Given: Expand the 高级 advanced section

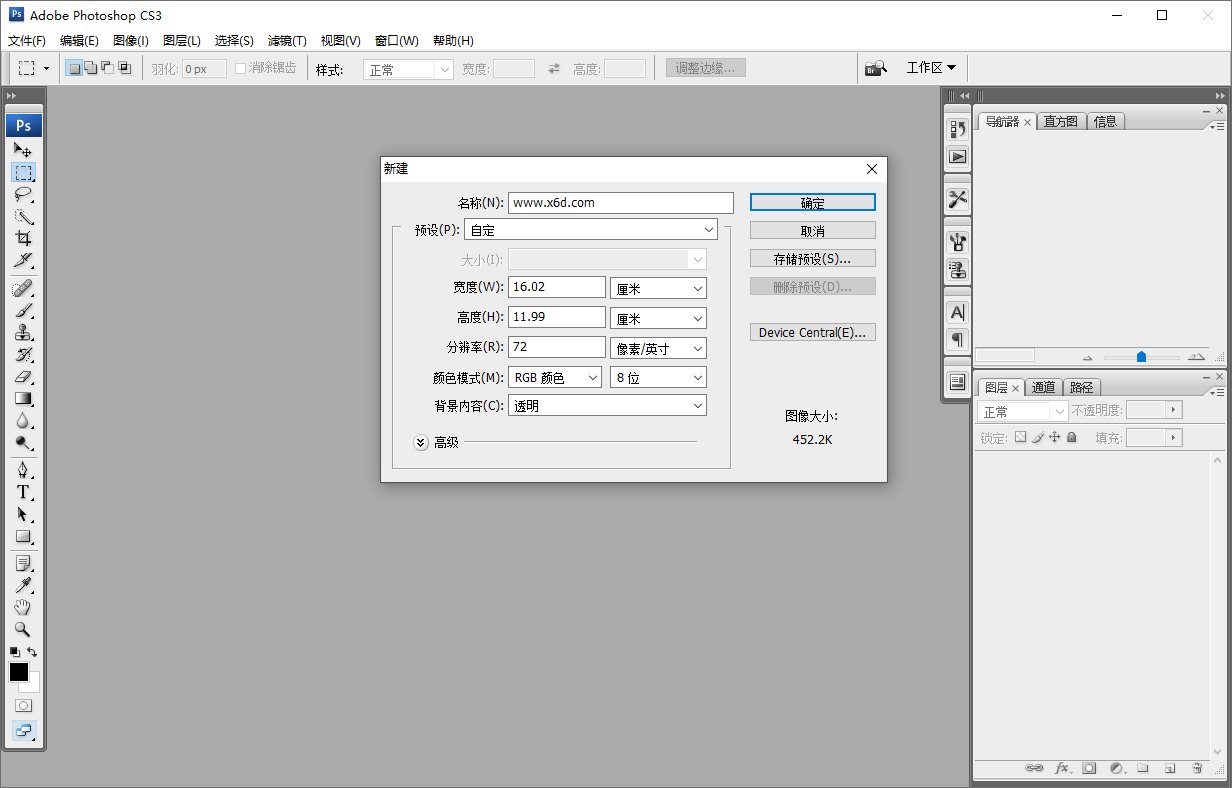Looking at the screenshot, I should [x=420, y=441].
